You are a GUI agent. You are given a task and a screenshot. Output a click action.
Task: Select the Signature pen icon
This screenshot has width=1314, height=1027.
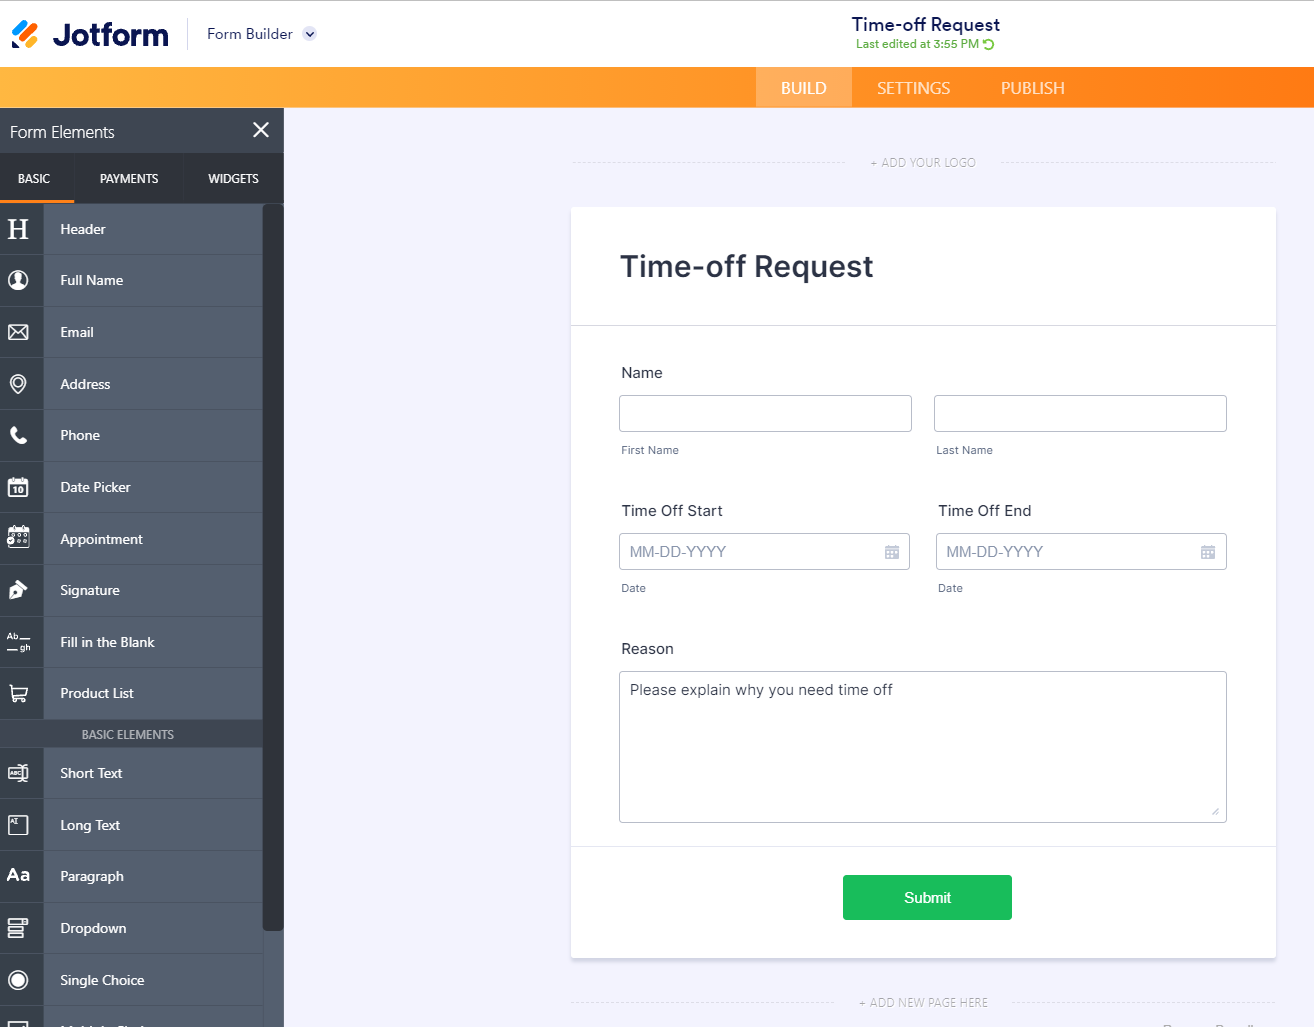[x=20, y=590]
